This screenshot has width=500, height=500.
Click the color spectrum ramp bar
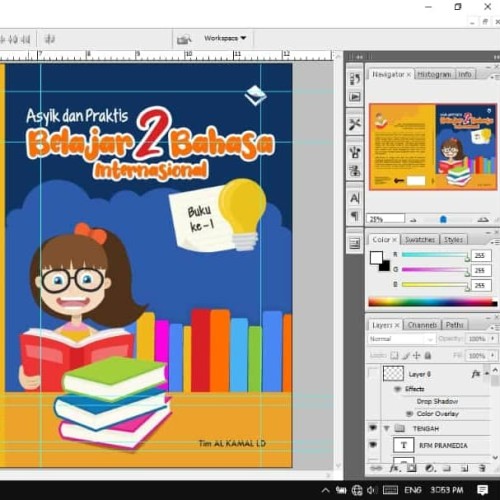[433, 302]
